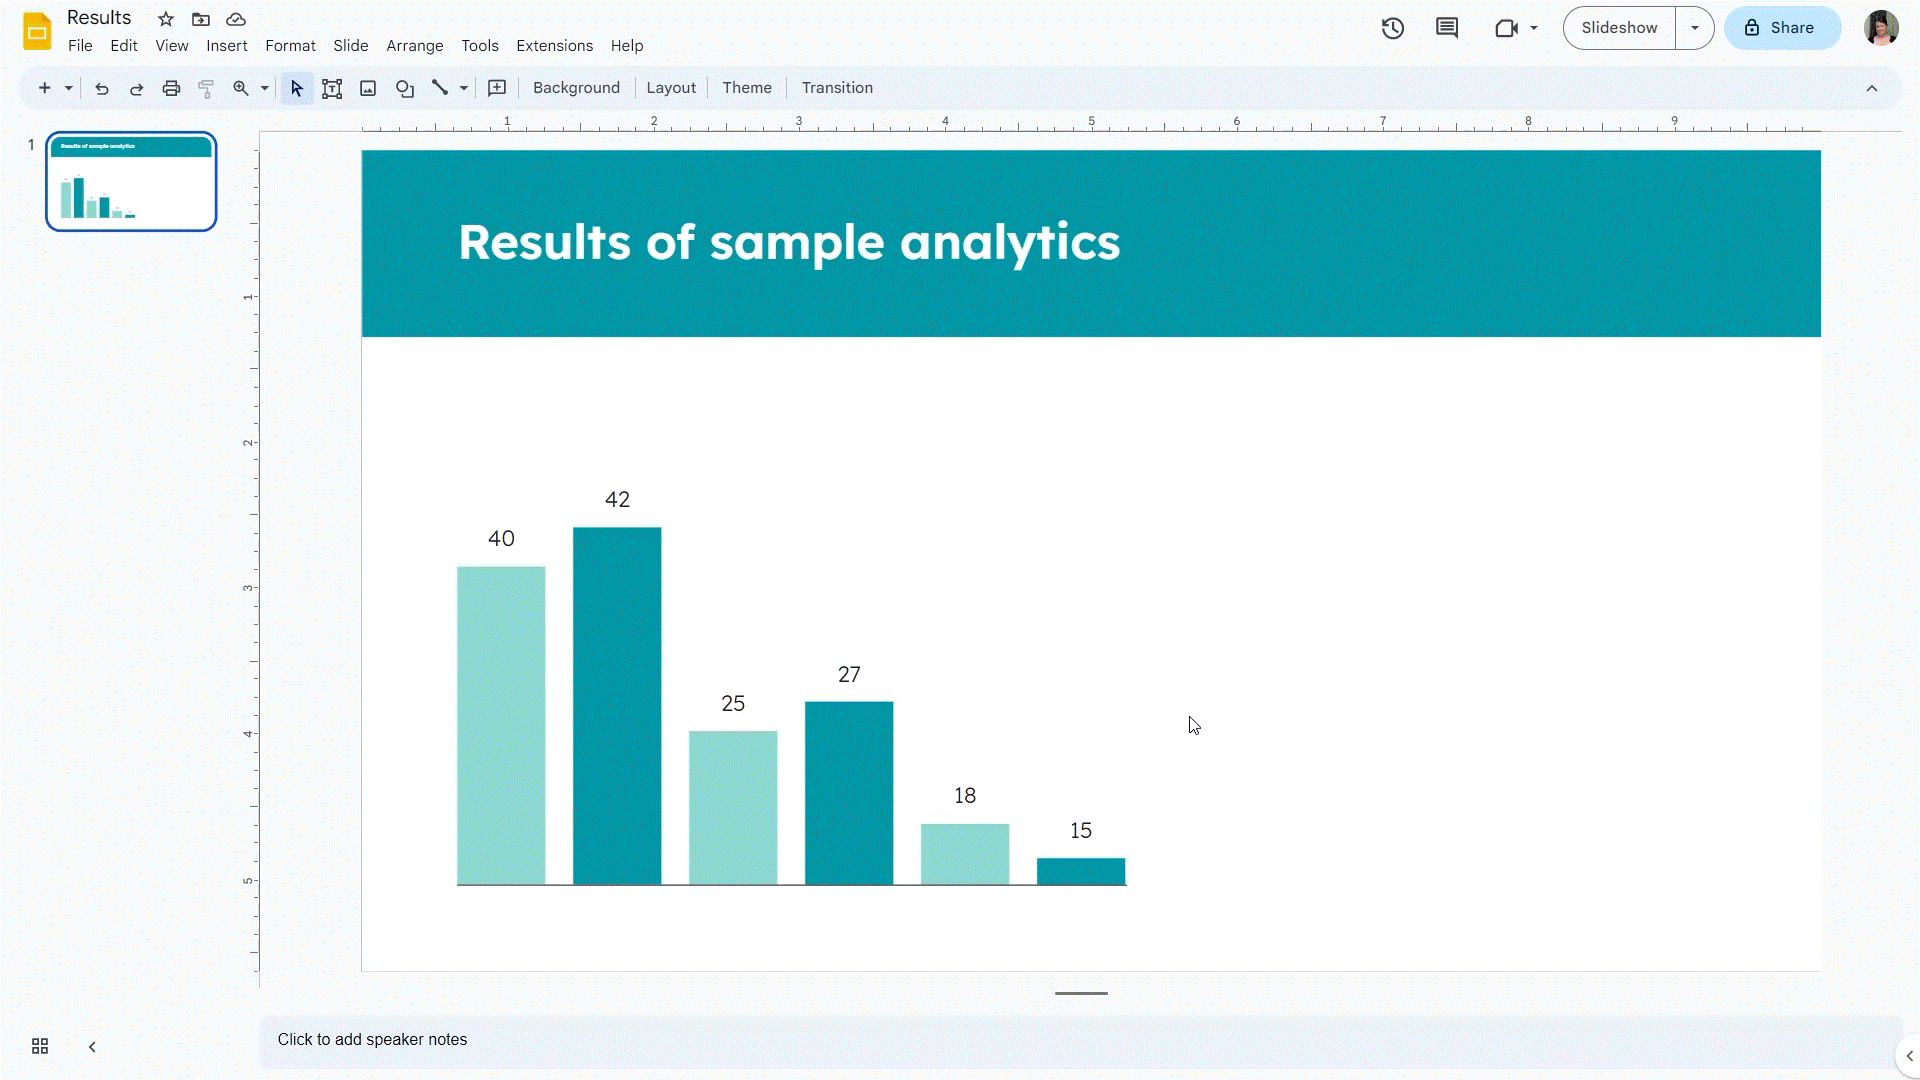Toggle the slide panel collapse arrow
Image resolution: width=1920 pixels, height=1080 pixels.
coord(92,1046)
